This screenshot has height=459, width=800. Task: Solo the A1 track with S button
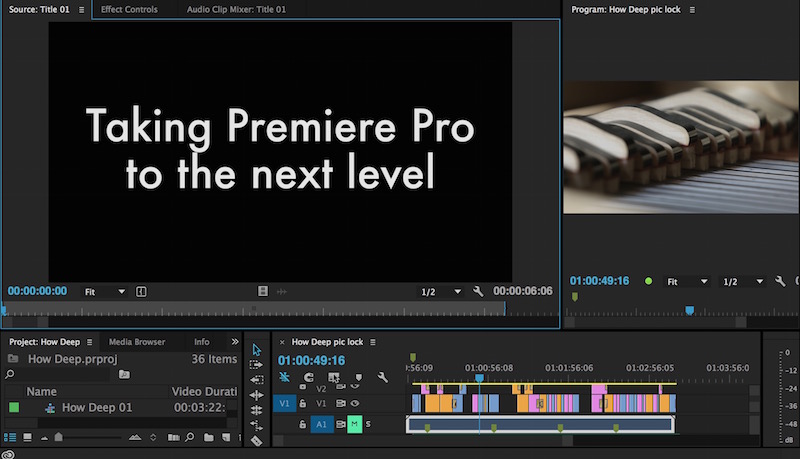[368, 424]
